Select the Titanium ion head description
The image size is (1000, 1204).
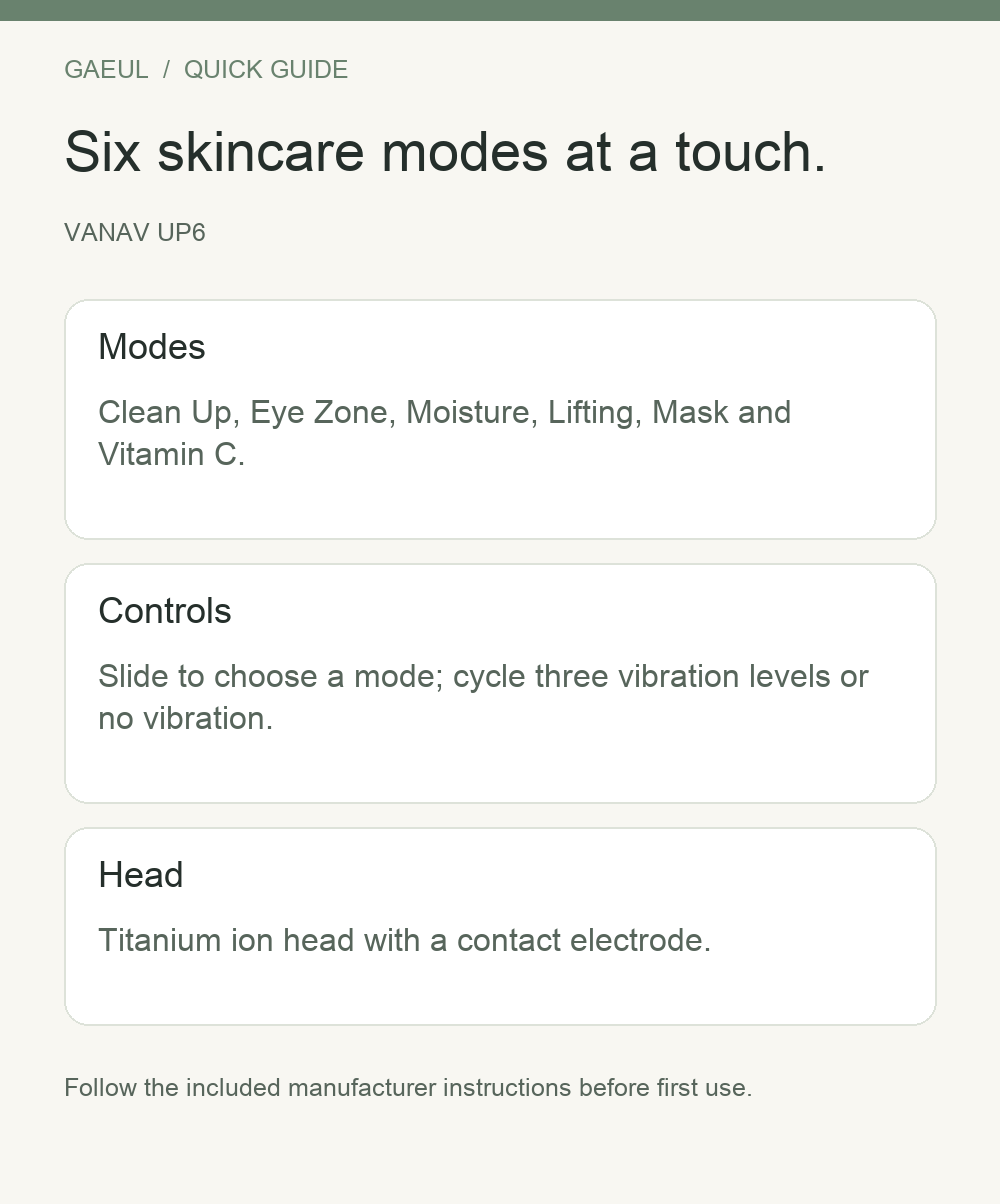click(x=405, y=941)
